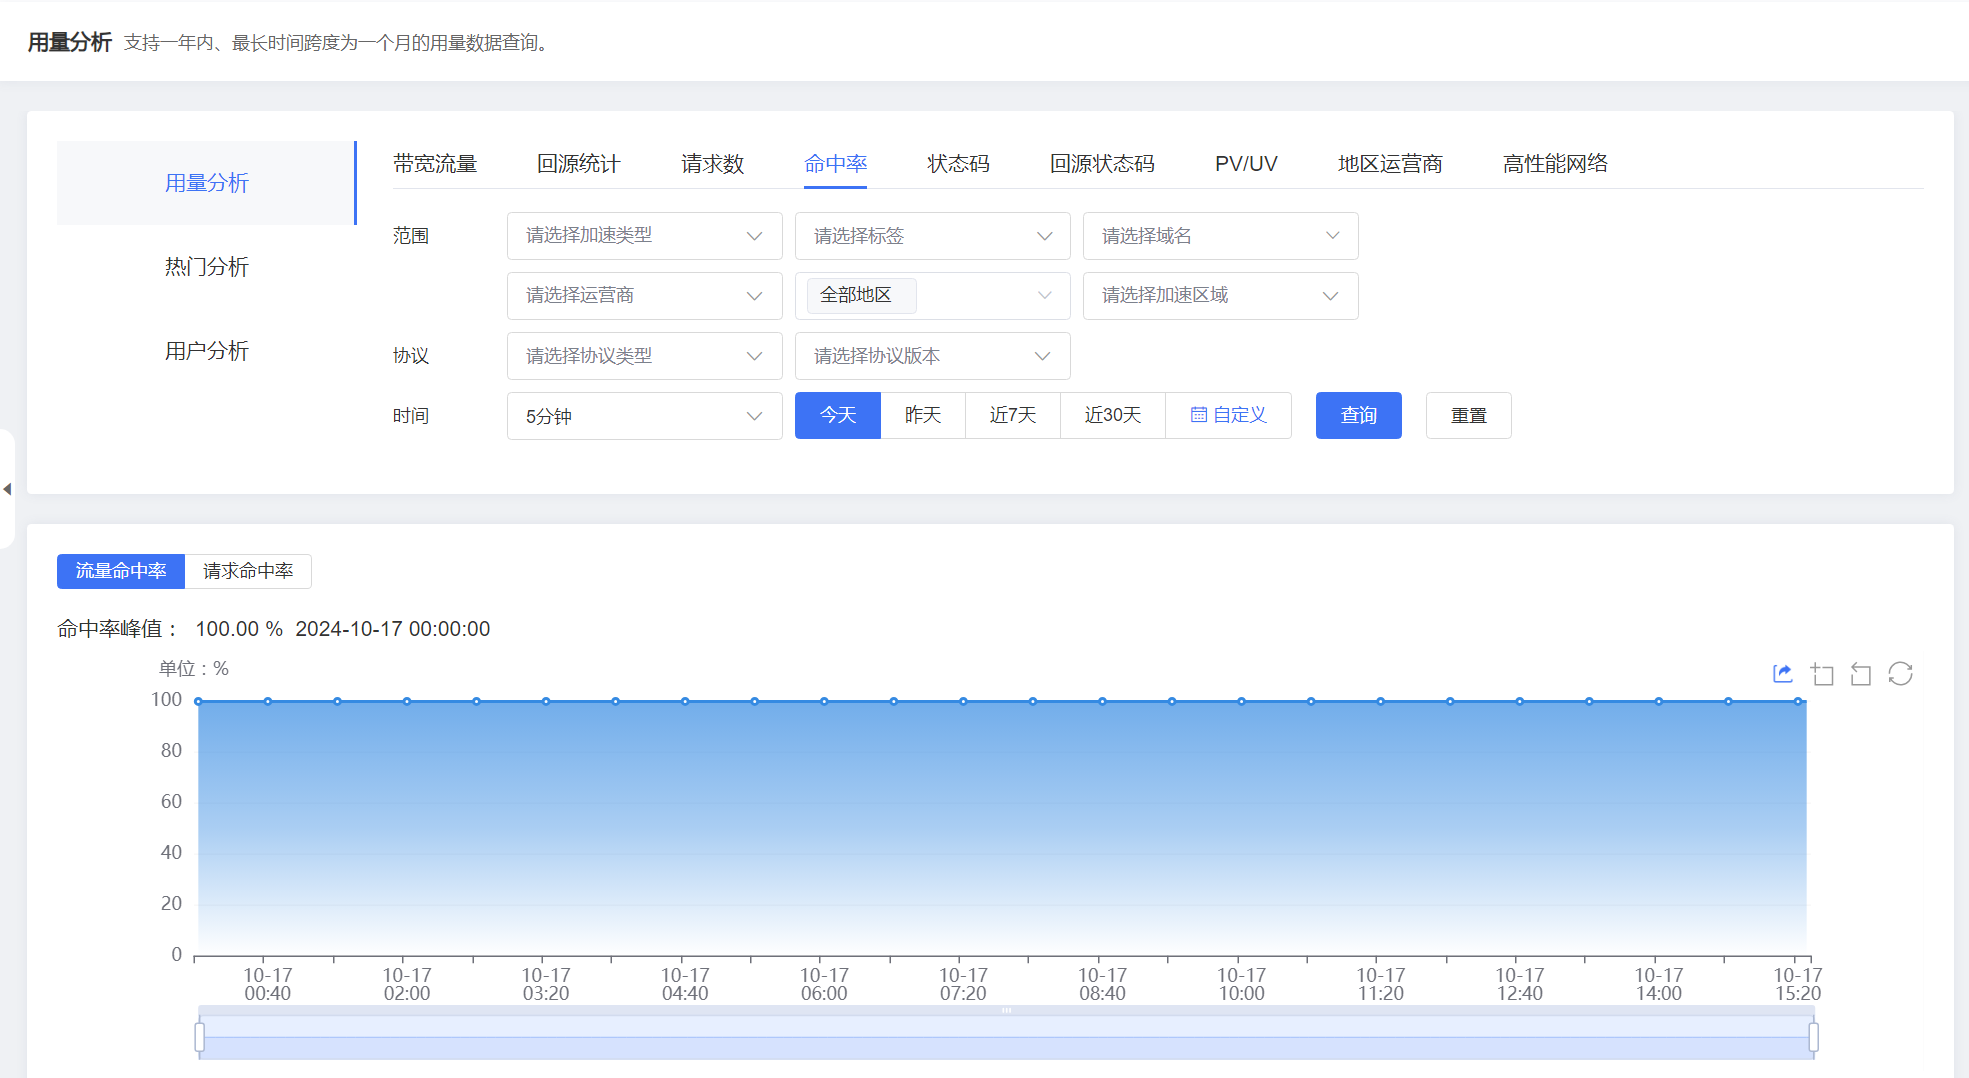Screen dimensions: 1969x1078
Task: Open the 请选择运营商 dropdown
Action: pyautogui.click(x=644, y=296)
